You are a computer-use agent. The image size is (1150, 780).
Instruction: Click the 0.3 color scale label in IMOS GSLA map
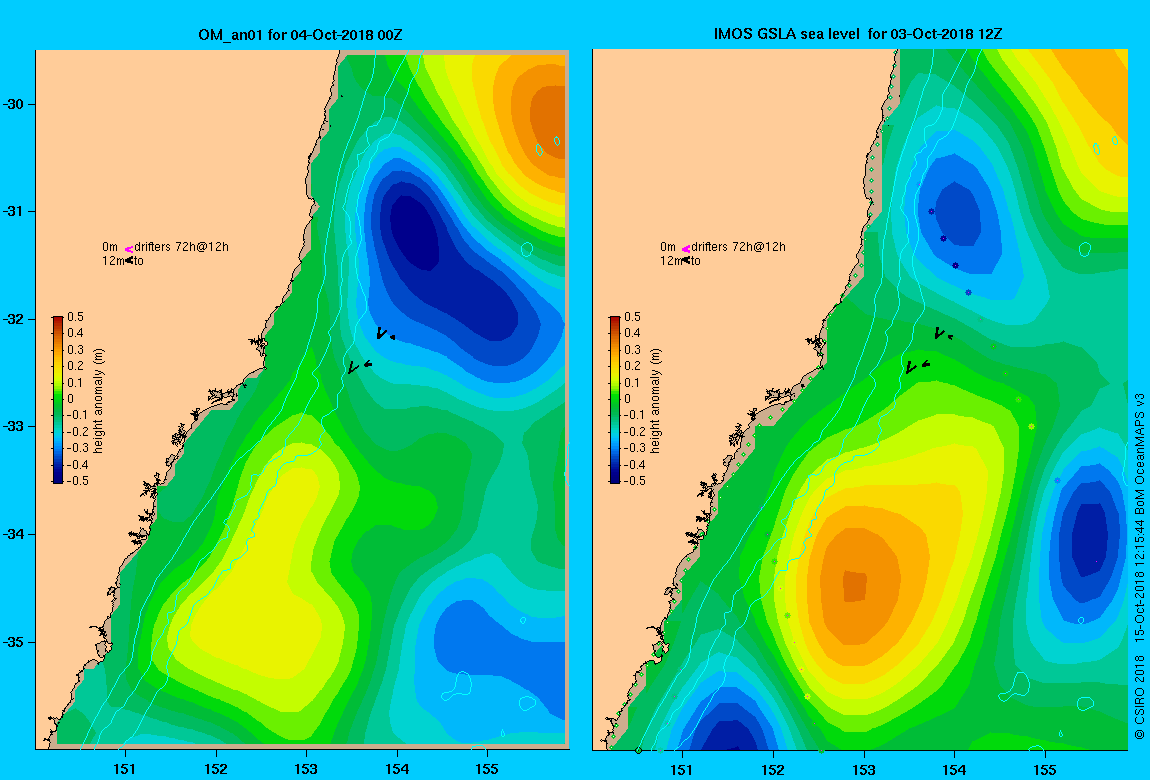coord(632,350)
